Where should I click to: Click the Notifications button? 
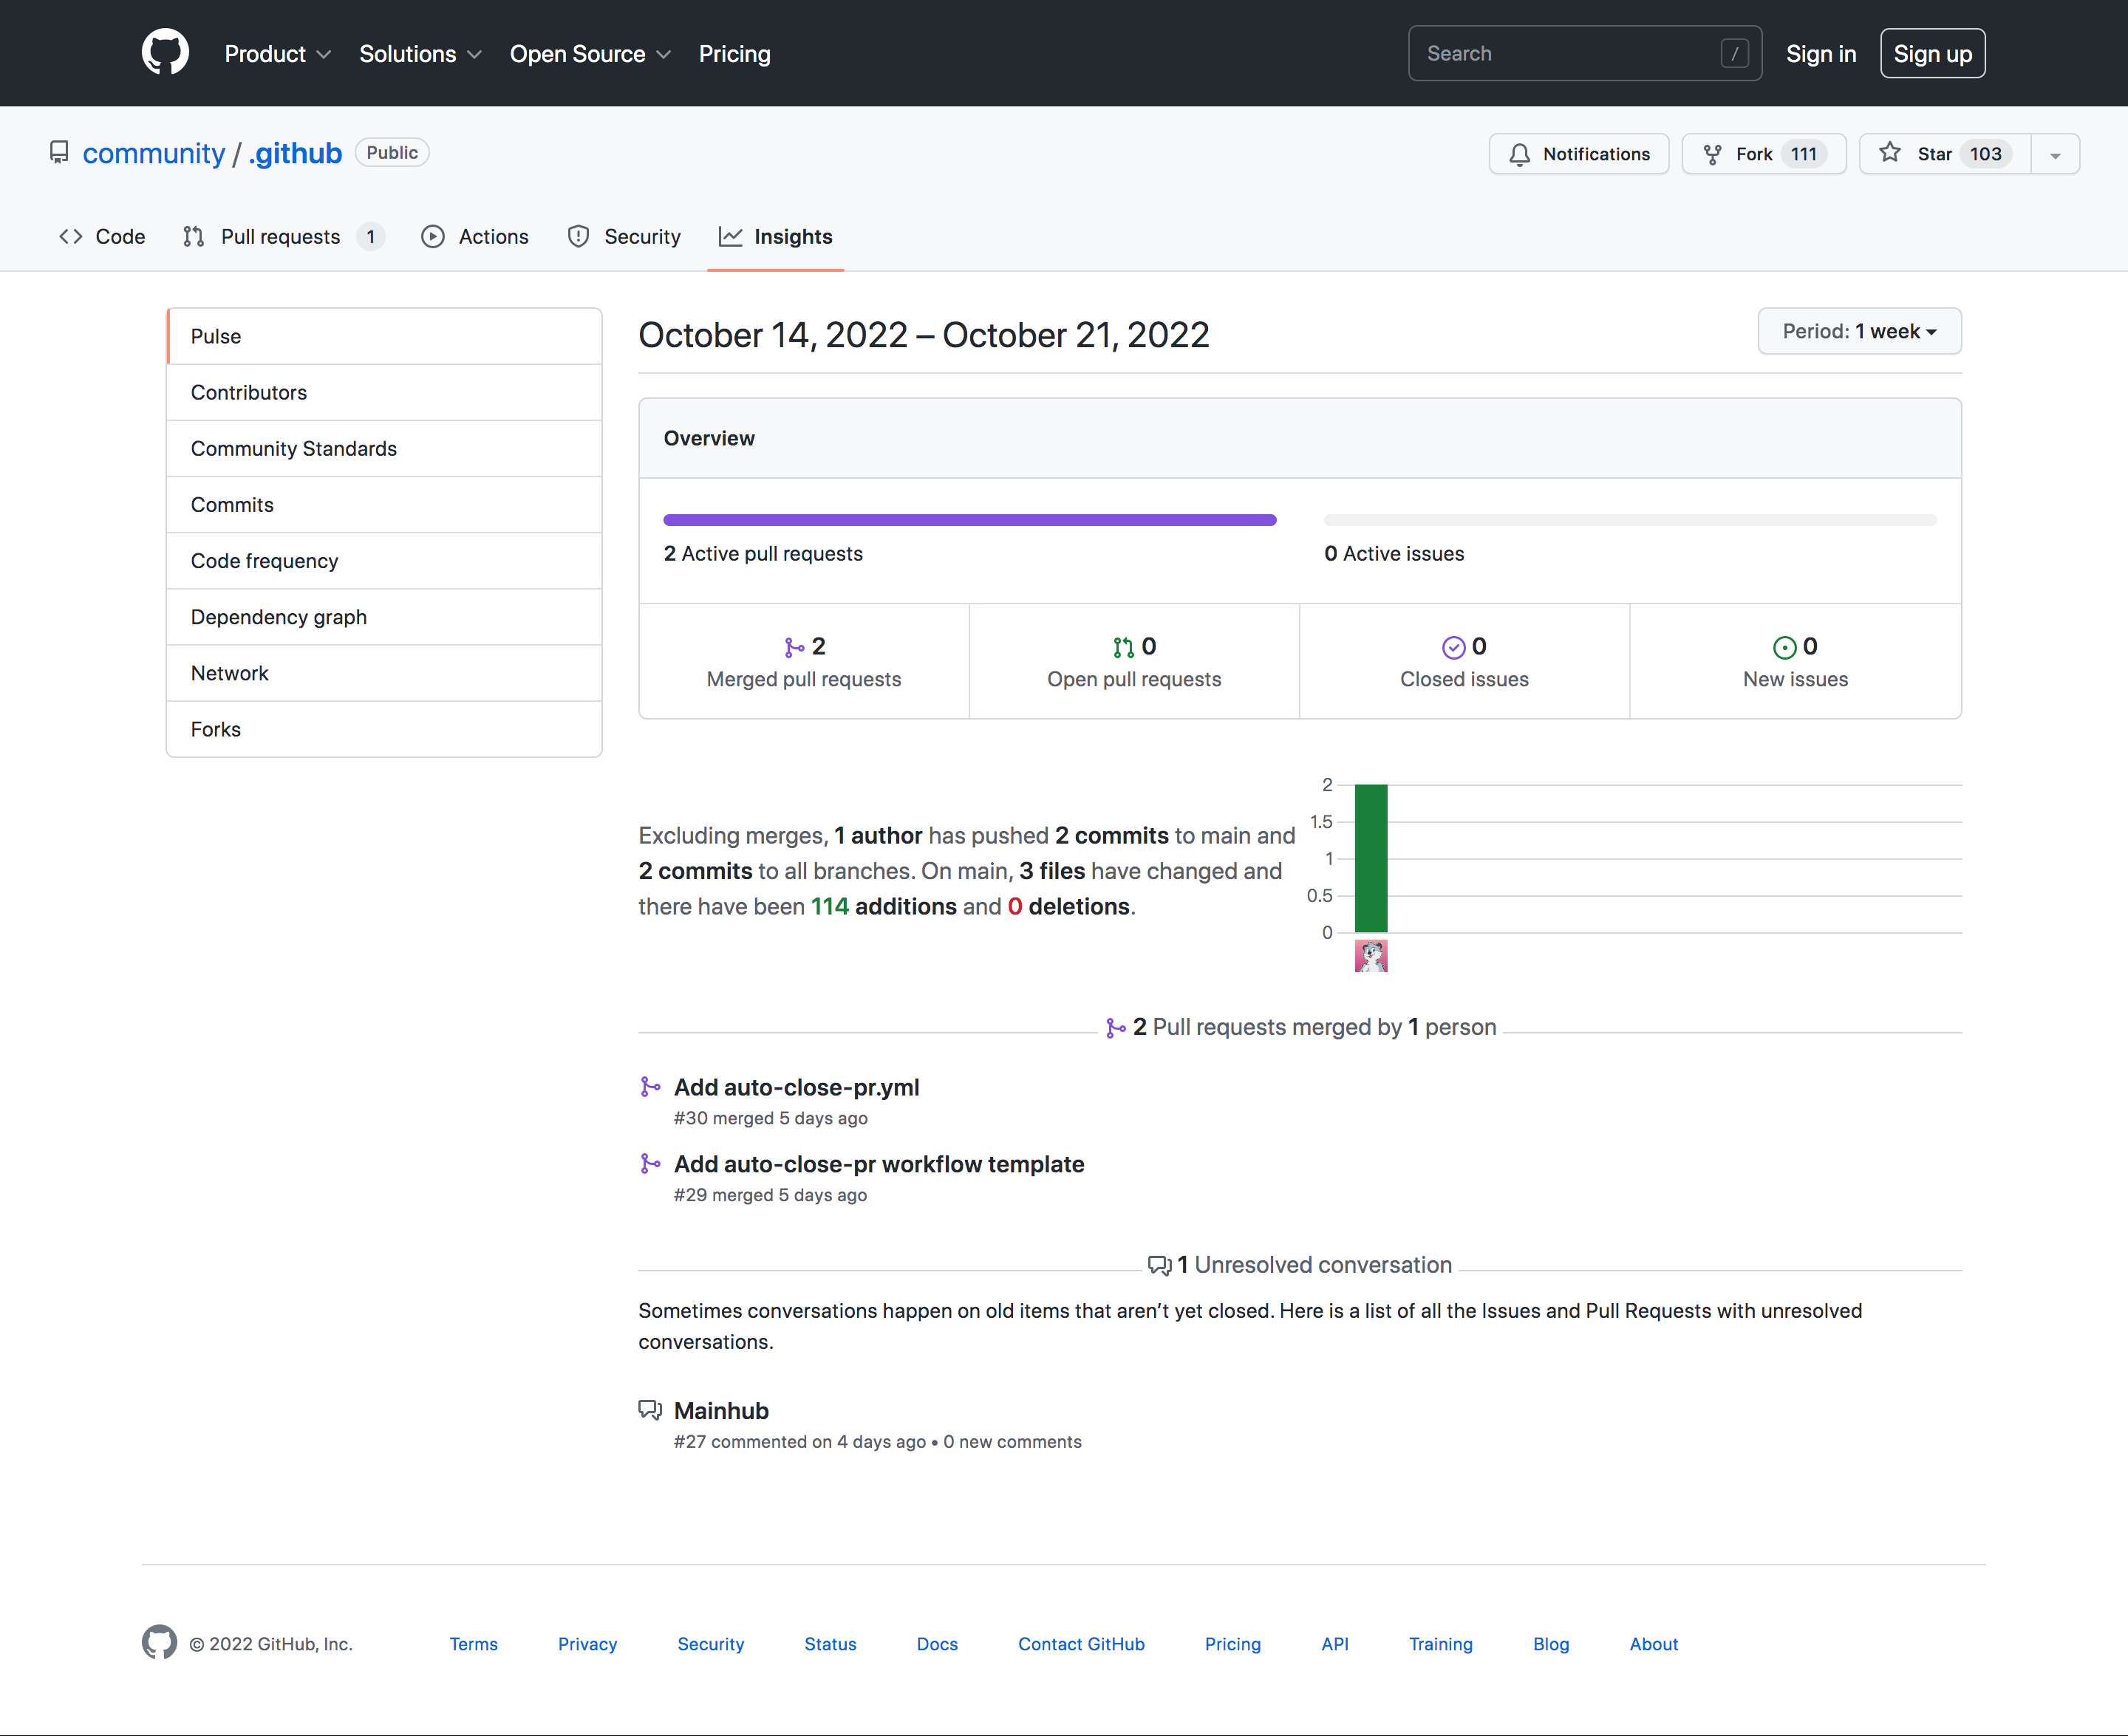[x=1579, y=154]
